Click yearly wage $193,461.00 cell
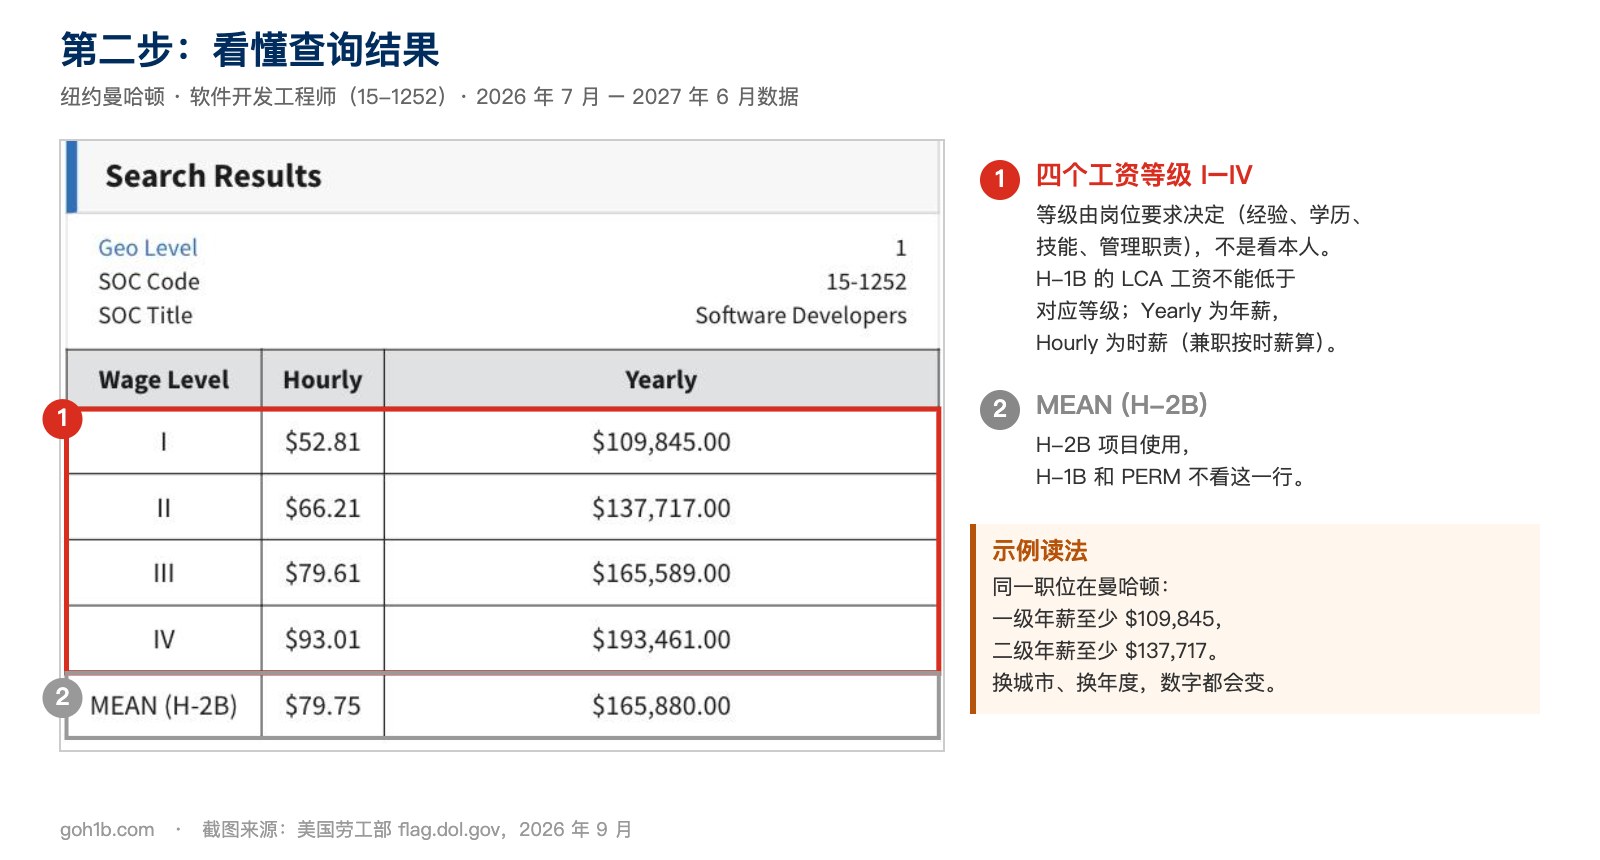Image resolution: width=1600 pixels, height=860 pixels. pyautogui.click(x=661, y=639)
